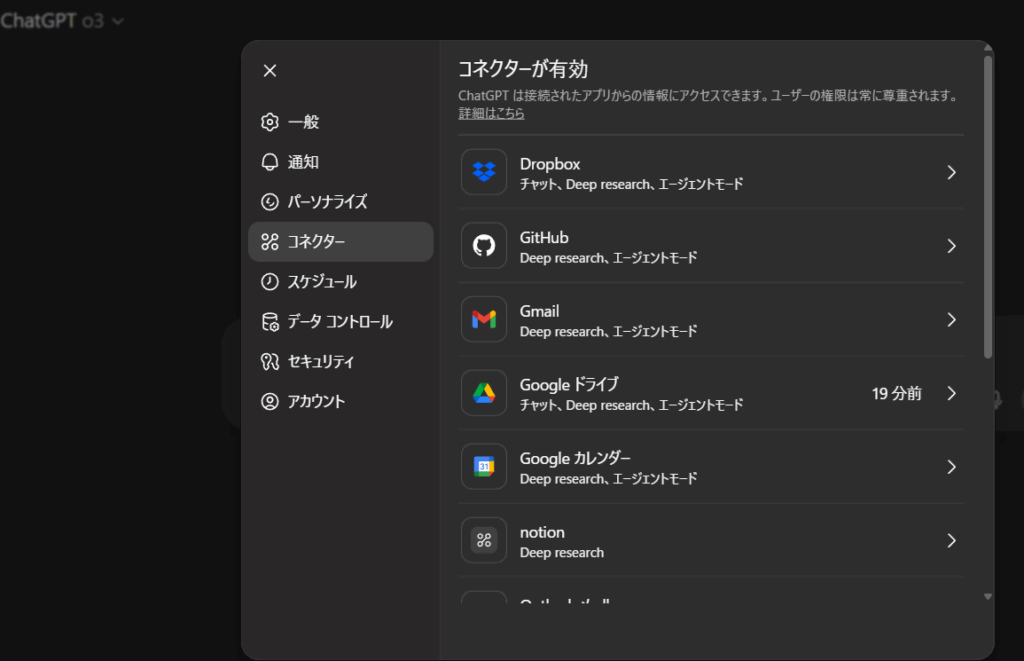Click the connectors icon beside コネクター
The height and width of the screenshot is (661, 1024).
pyautogui.click(x=270, y=242)
